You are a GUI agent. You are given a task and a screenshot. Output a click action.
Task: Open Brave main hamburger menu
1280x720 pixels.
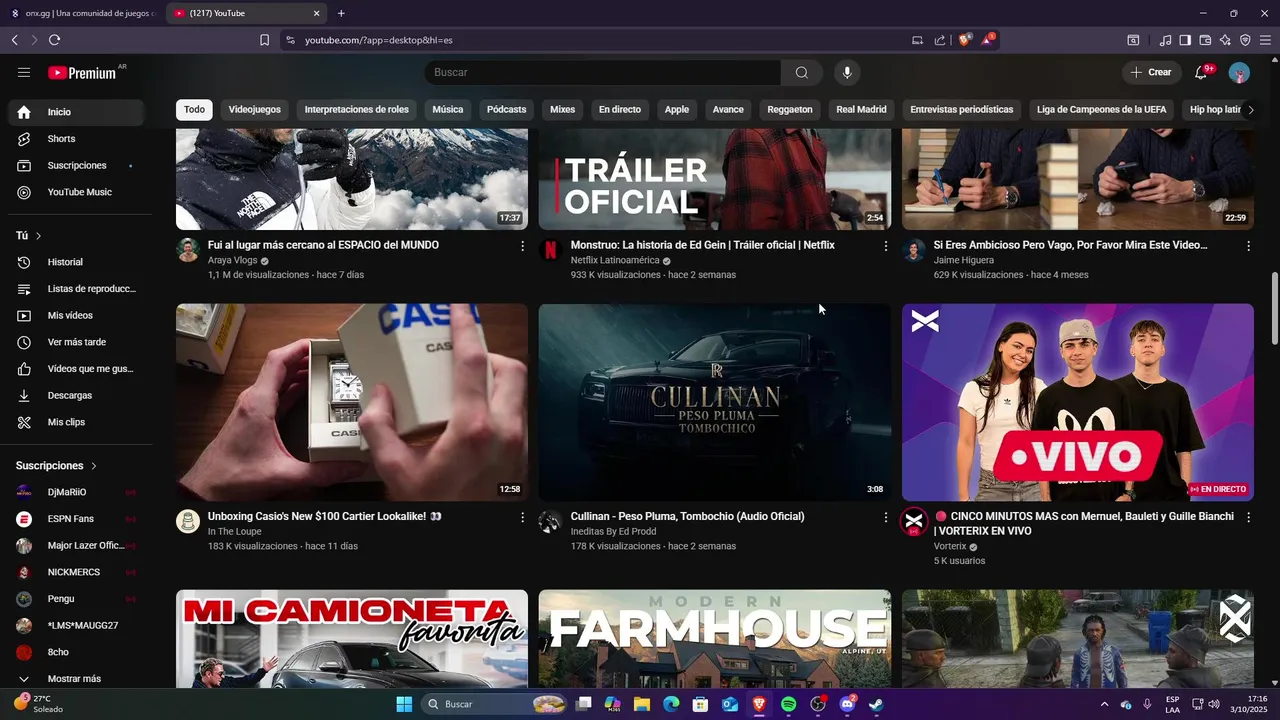click(x=1265, y=40)
